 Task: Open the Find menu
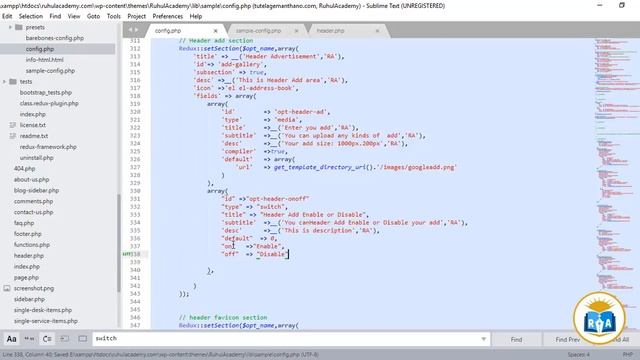(55, 16)
